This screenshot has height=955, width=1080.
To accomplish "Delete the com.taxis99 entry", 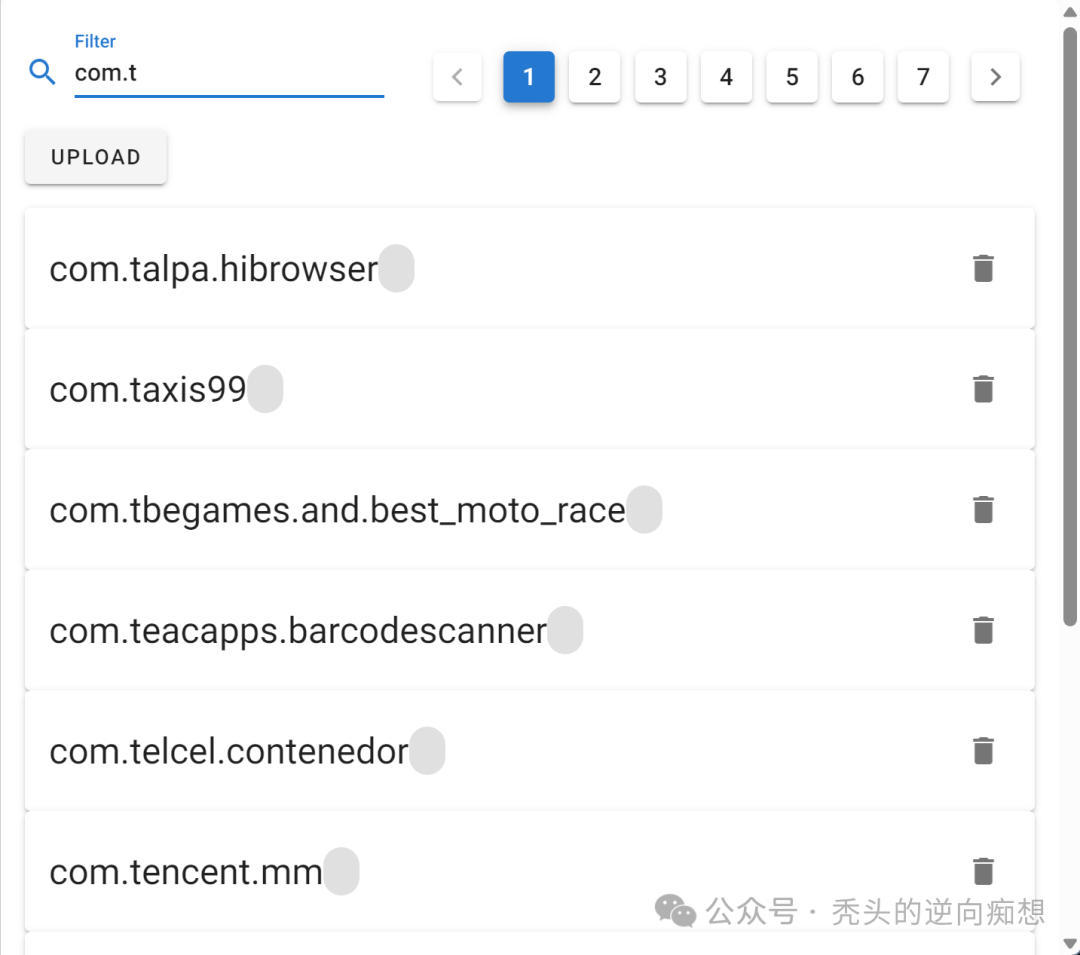I will [983, 389].
